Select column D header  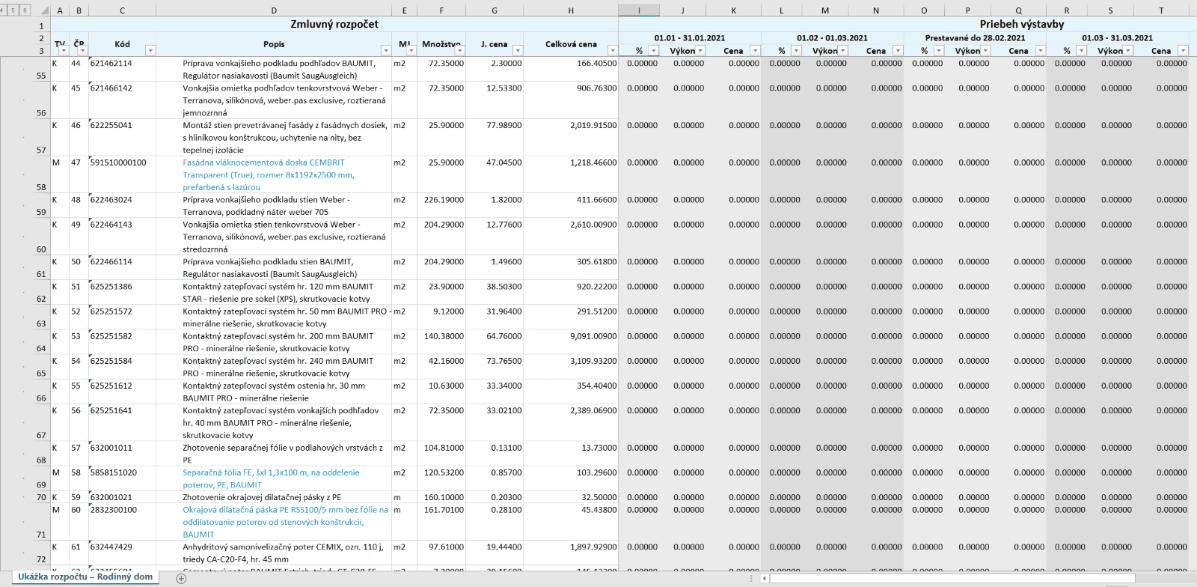click(273, 11)
